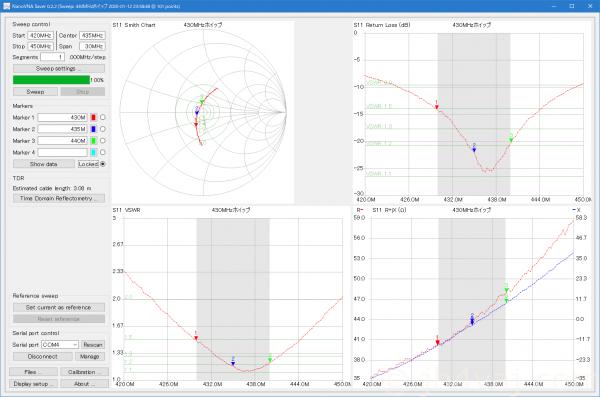Select the Marker 3 radio button
The width and height of the screenshot is (600, 397).
tap(103, 141)
